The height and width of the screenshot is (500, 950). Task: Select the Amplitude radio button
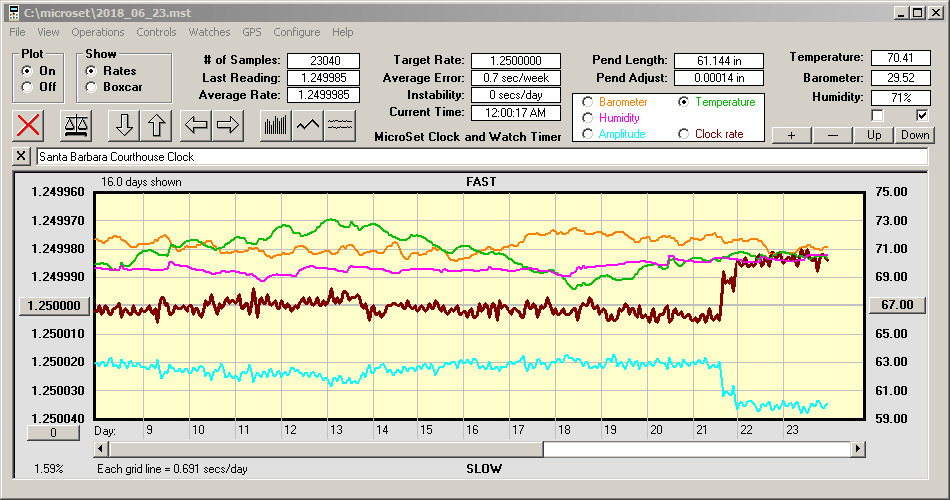tap(587, 134)
